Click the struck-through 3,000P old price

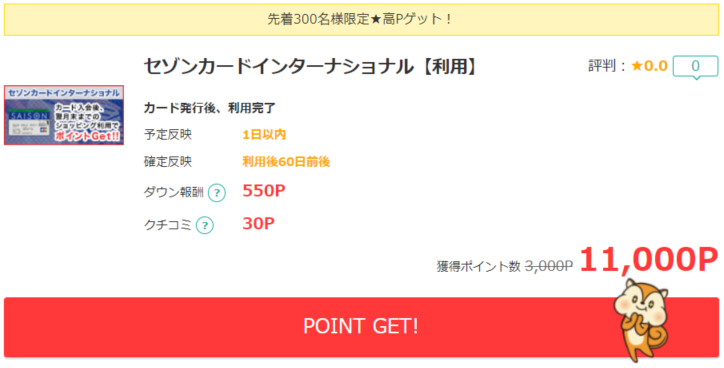(549, 266)
